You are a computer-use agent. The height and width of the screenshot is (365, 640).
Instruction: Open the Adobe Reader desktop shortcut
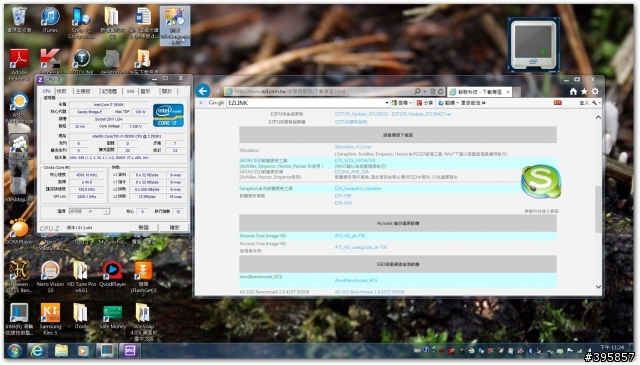click(19, 65)
